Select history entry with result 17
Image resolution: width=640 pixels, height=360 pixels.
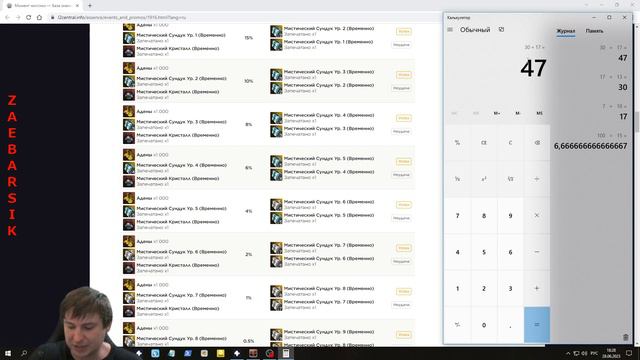591,112
